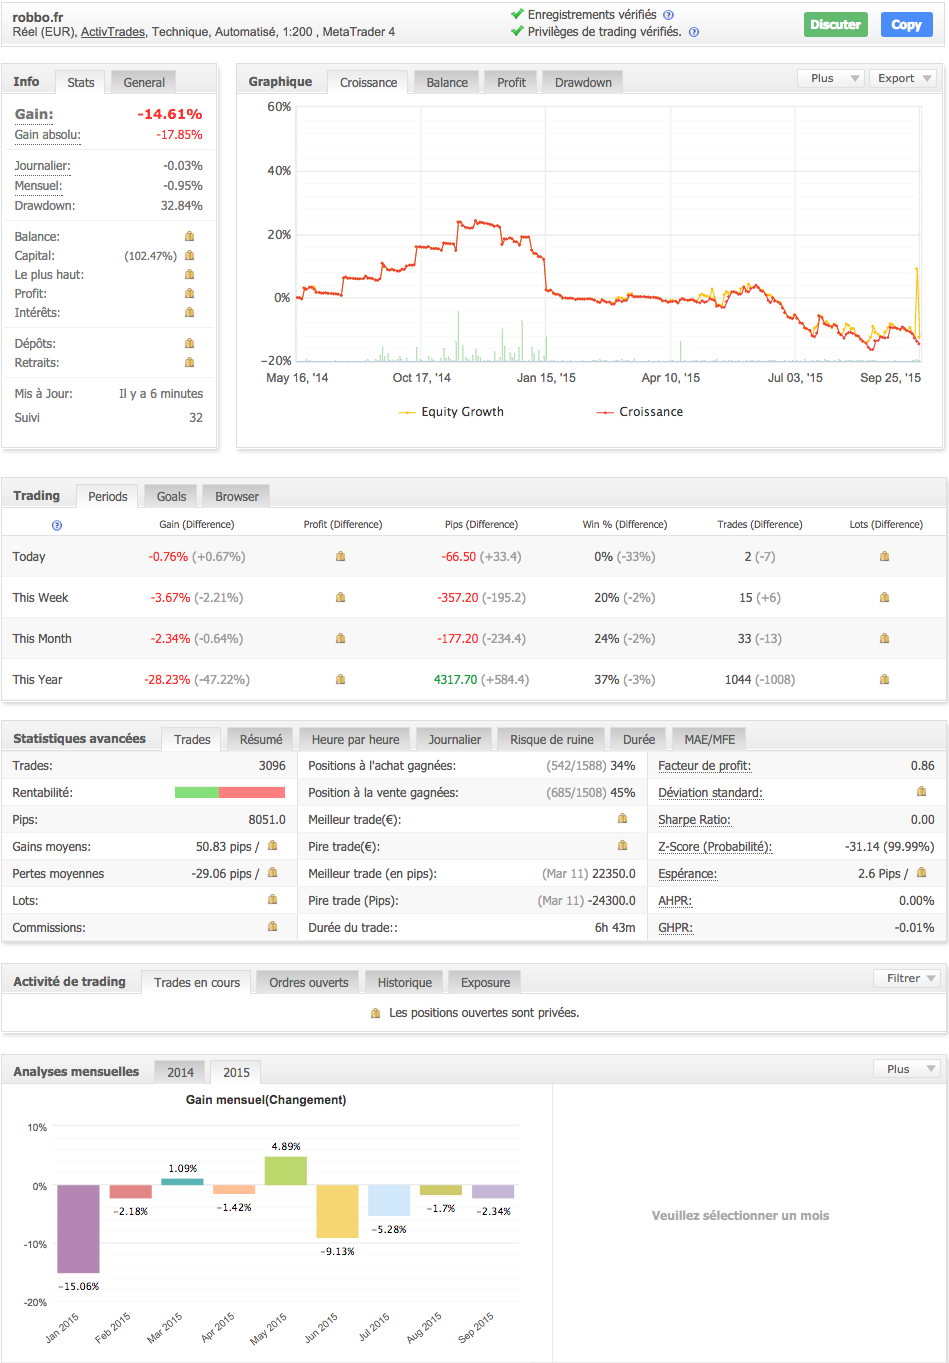Click the lock icon beside Dépôts
949x1363 pixels.
[x=189, y=344]
